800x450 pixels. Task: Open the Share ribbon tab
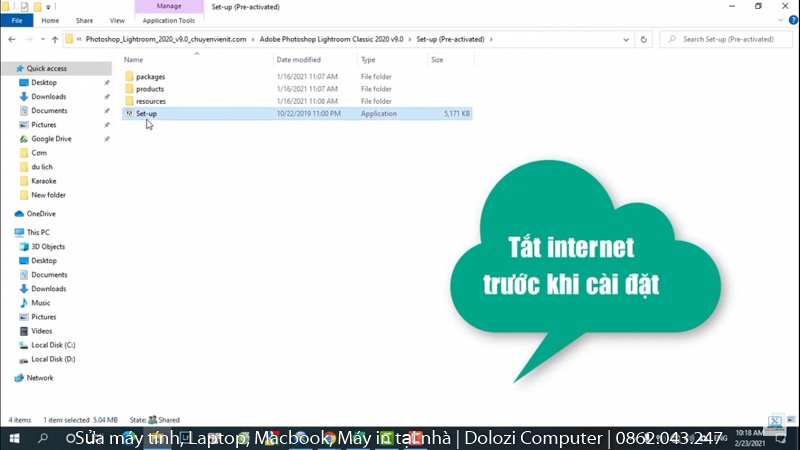click(84, 20)
